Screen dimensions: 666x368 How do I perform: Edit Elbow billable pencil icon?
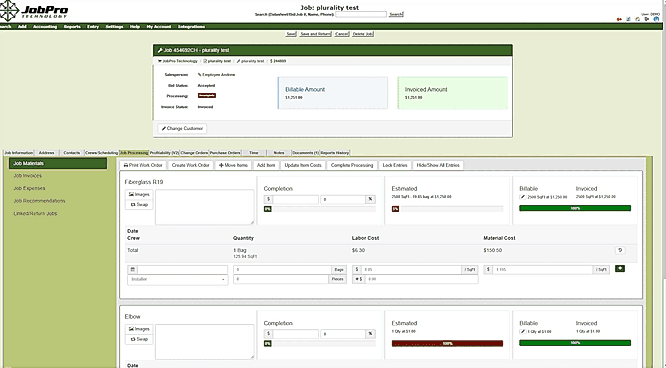coord(522,331)
